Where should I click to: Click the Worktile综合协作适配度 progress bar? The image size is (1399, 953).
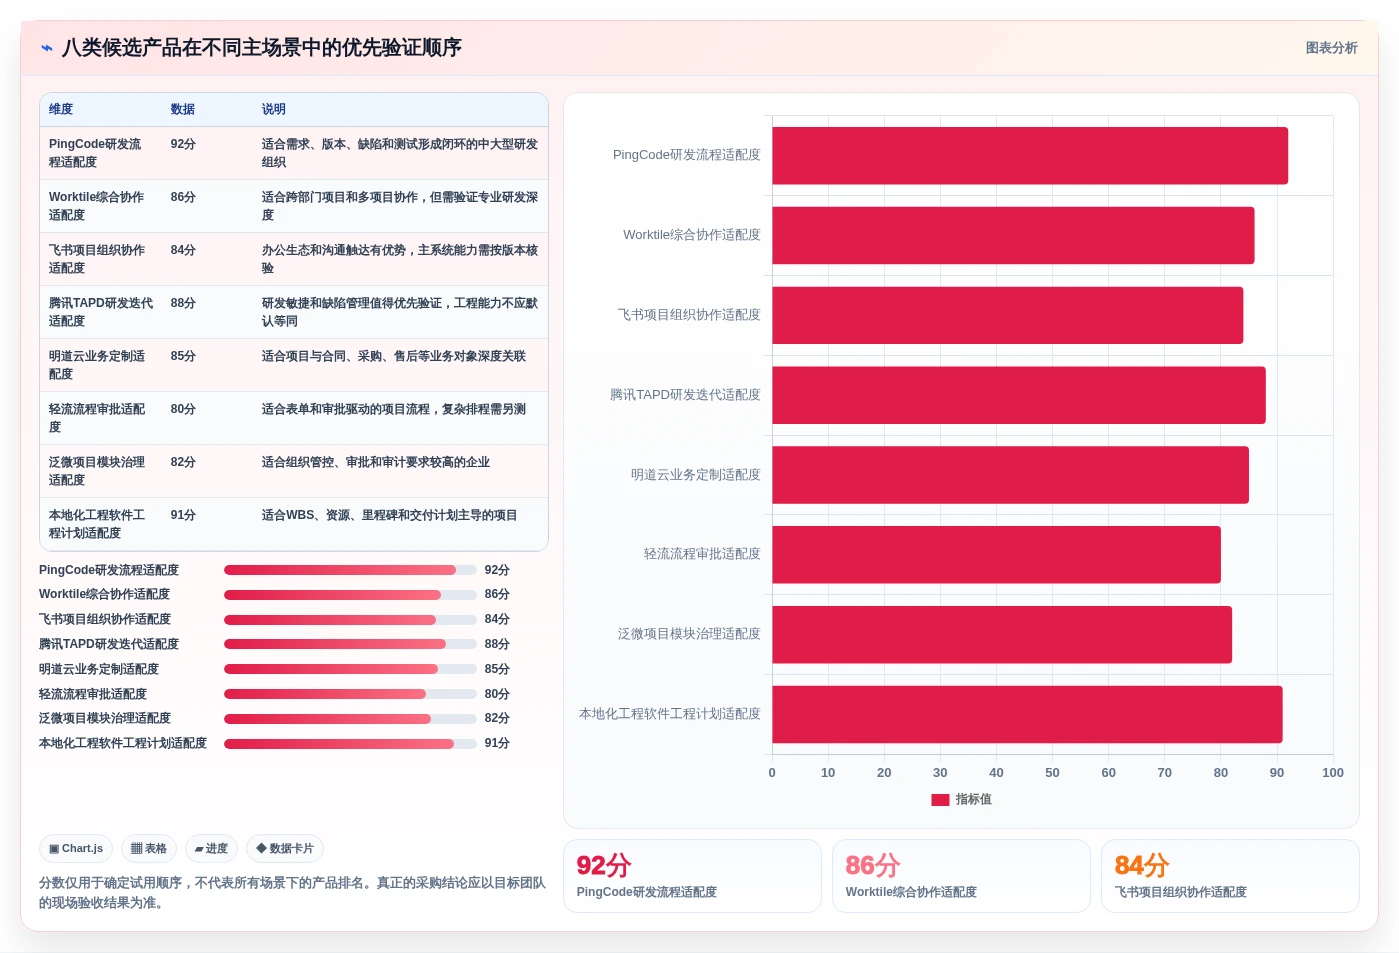(350, 595)
